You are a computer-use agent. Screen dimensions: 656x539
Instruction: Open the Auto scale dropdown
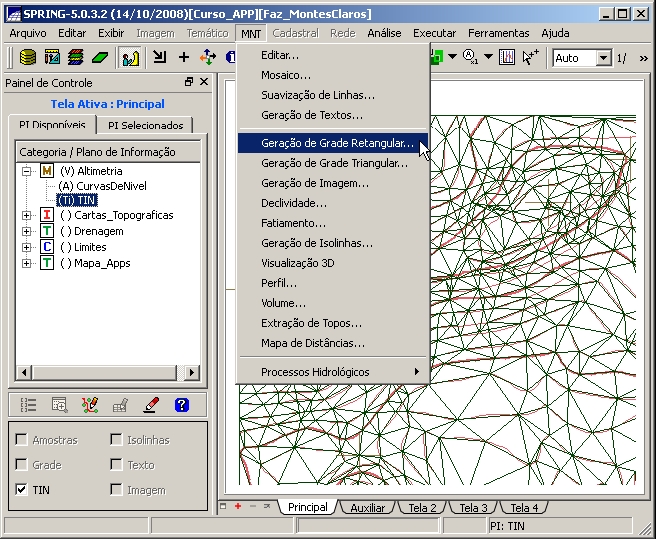coord(603,58)
